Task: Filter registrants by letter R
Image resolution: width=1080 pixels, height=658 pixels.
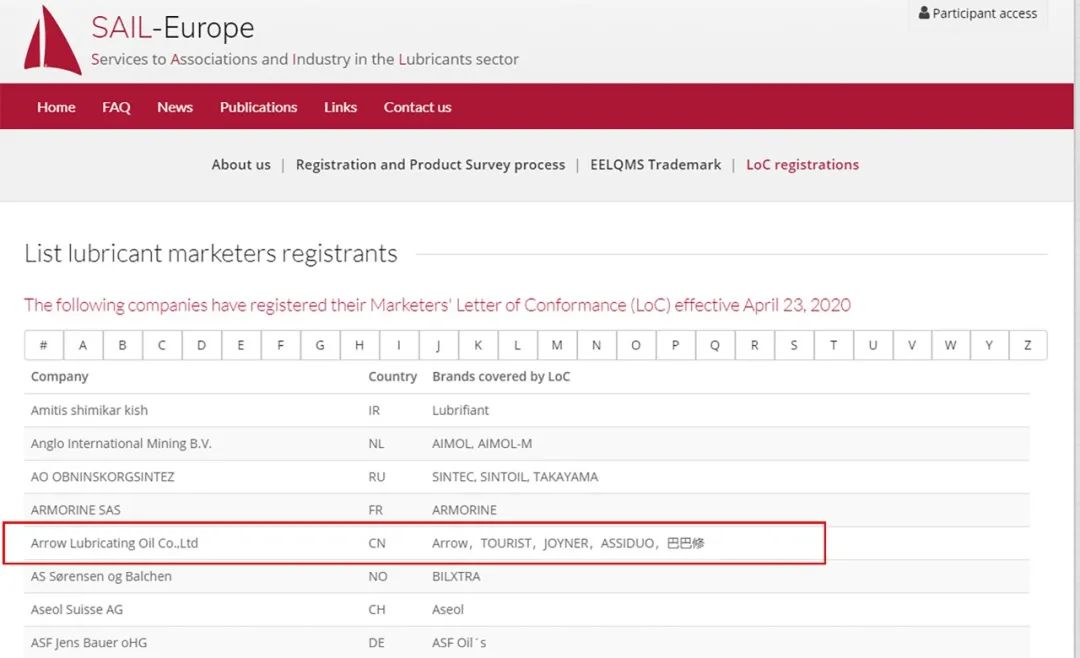Action: click(x=754, y=345)
